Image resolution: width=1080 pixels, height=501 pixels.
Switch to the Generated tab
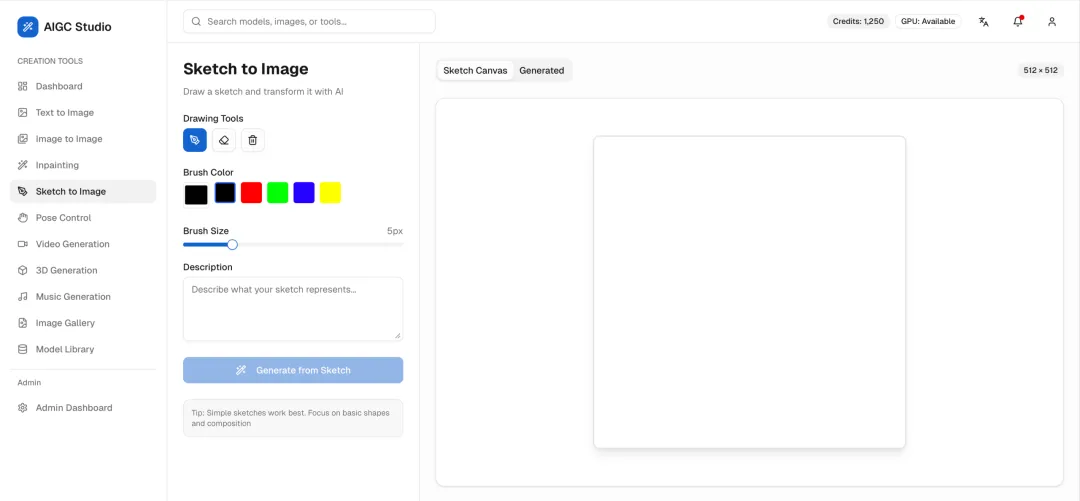click(541, 70)
